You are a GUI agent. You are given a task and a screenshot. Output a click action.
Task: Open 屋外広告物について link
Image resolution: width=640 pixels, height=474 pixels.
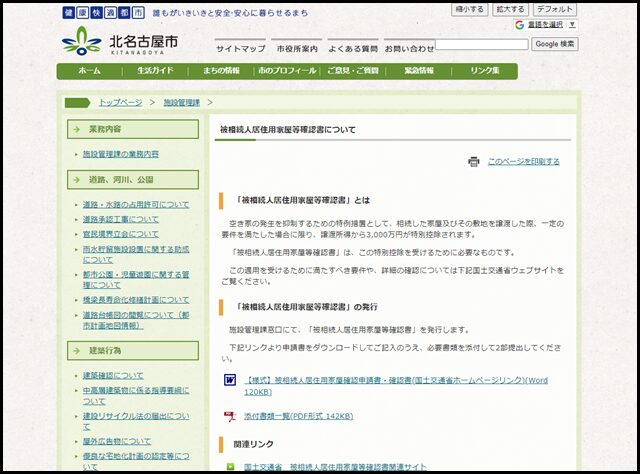pos(117,441)
